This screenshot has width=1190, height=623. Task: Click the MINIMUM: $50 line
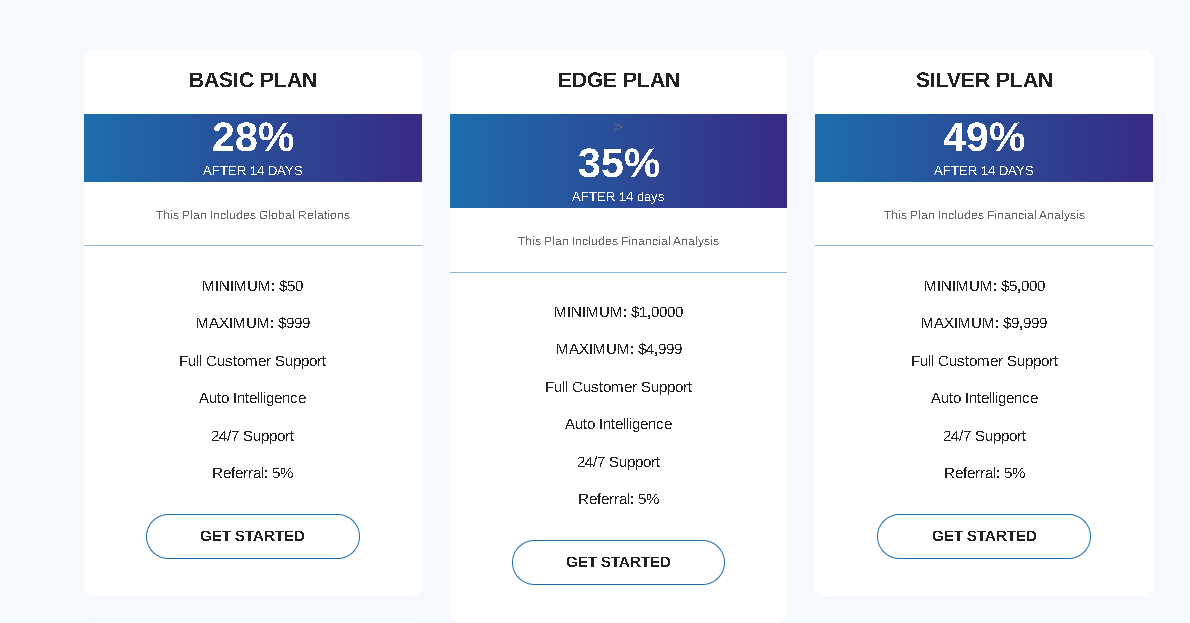(252, 286)
